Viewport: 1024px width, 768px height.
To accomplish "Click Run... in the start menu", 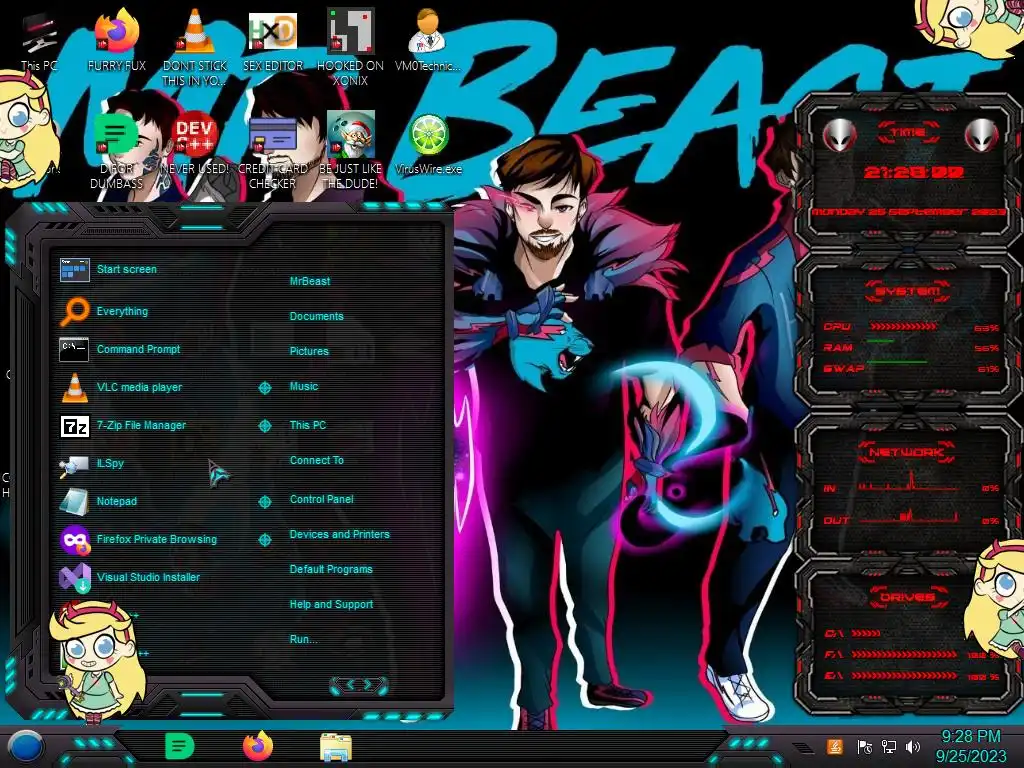I will tap(304, 639).
